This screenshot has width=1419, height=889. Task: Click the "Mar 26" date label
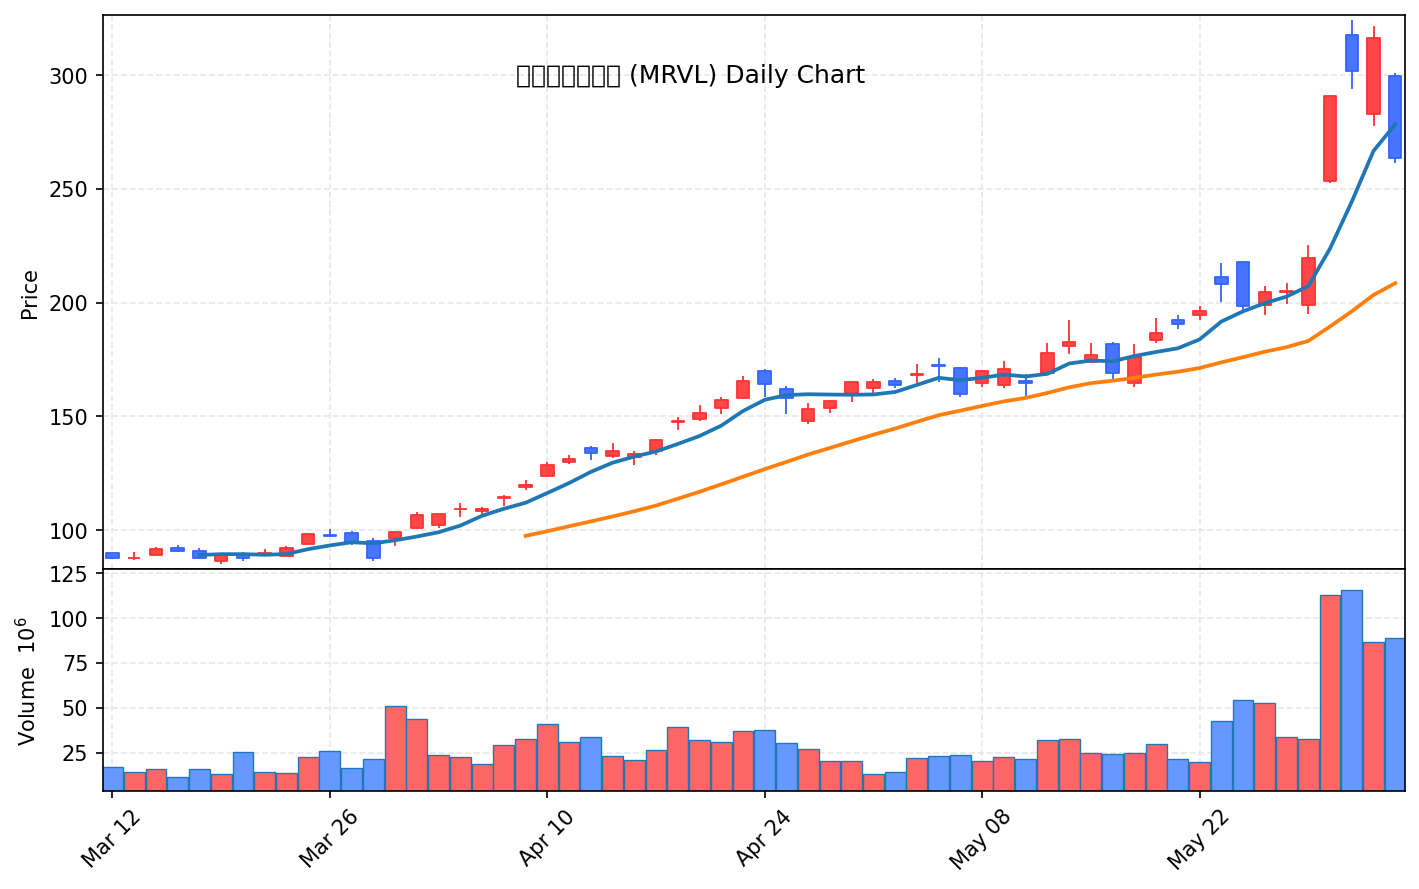tap(328, 838)
